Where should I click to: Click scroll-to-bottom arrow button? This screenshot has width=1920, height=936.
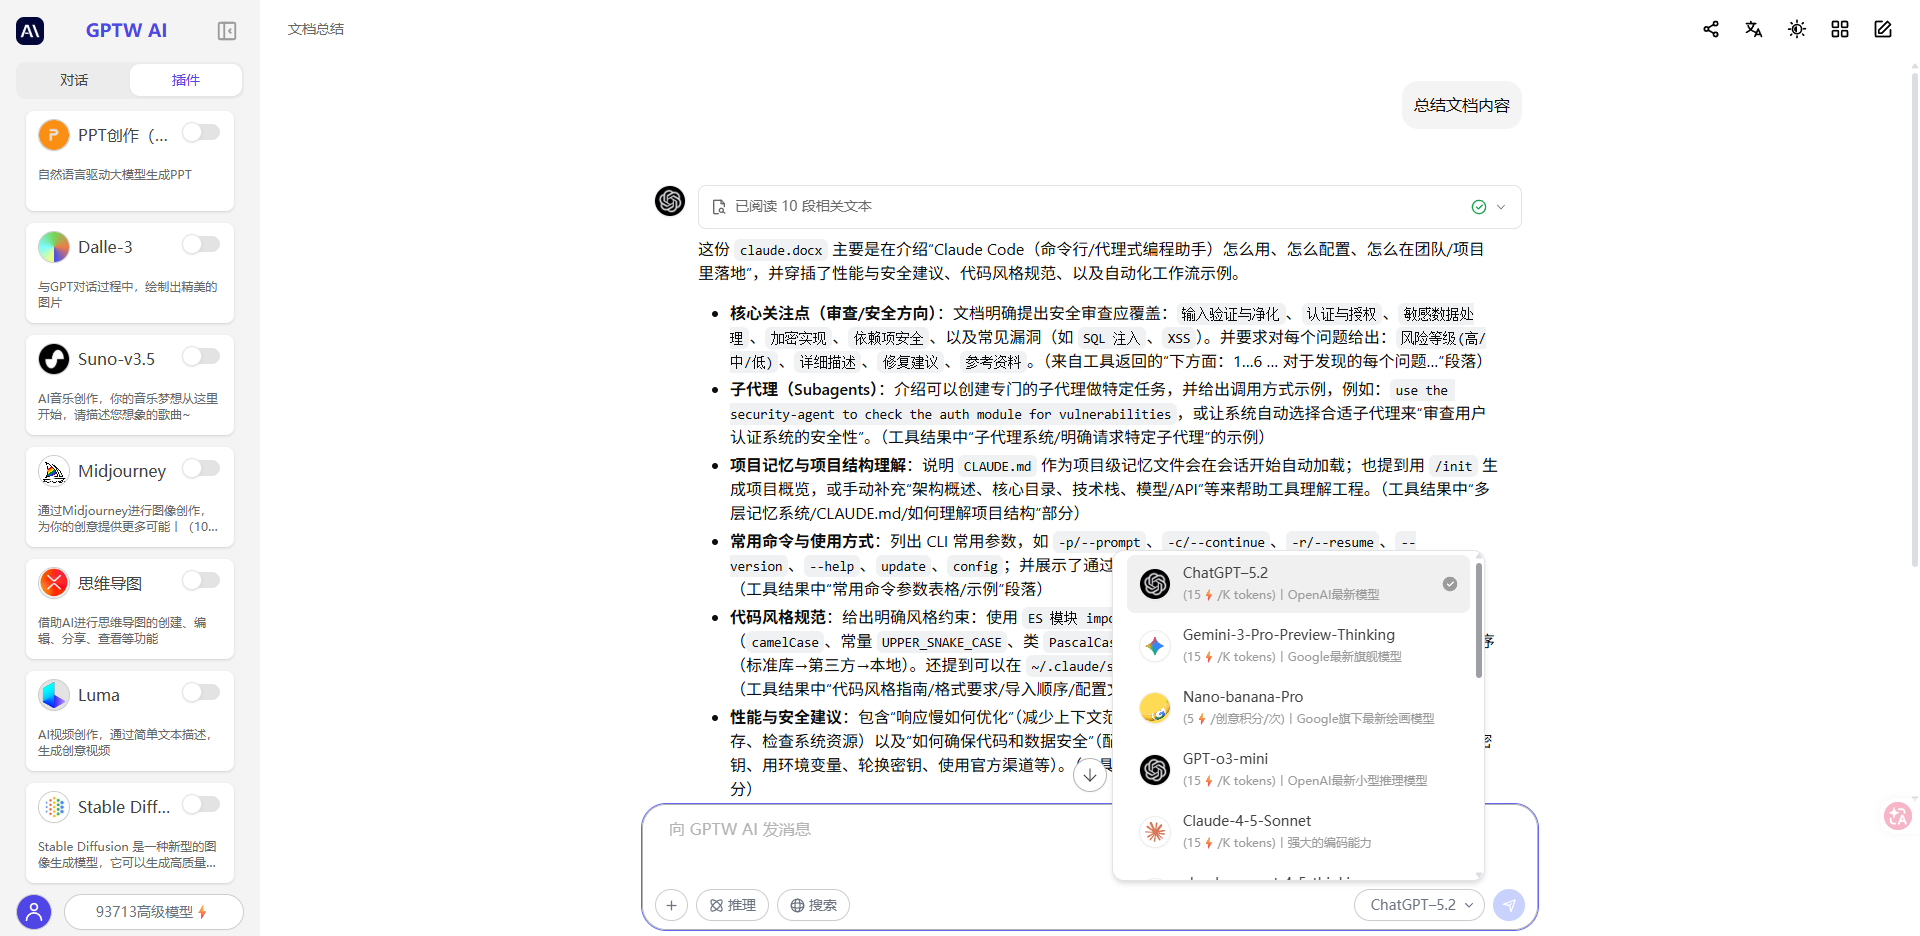coord(1090,774)
